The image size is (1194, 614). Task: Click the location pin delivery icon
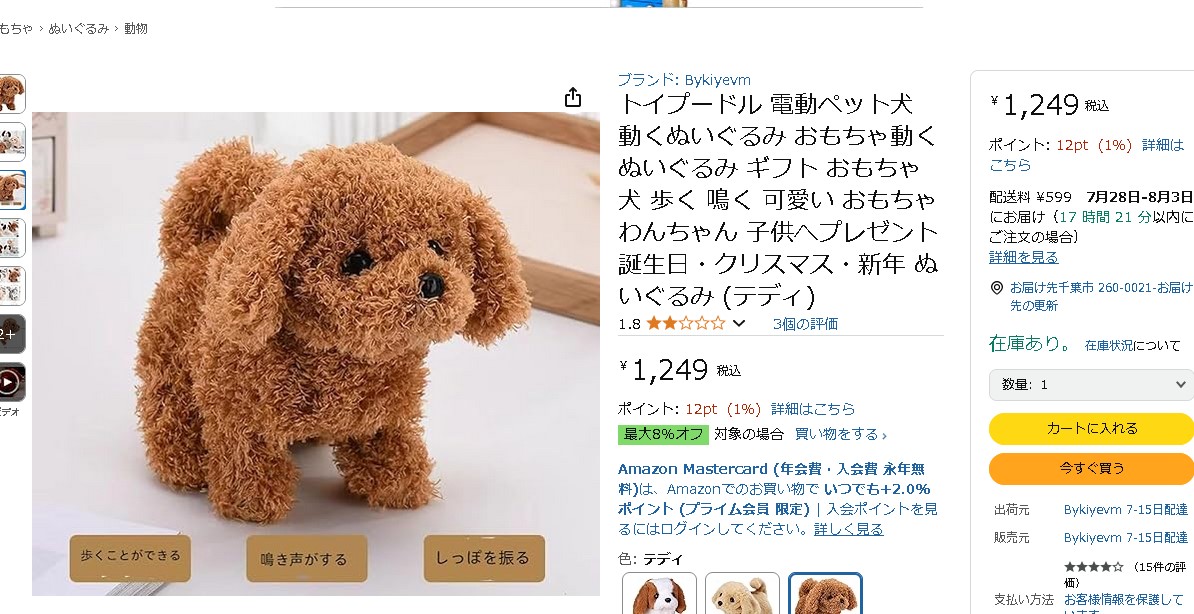tap(996, 288)
